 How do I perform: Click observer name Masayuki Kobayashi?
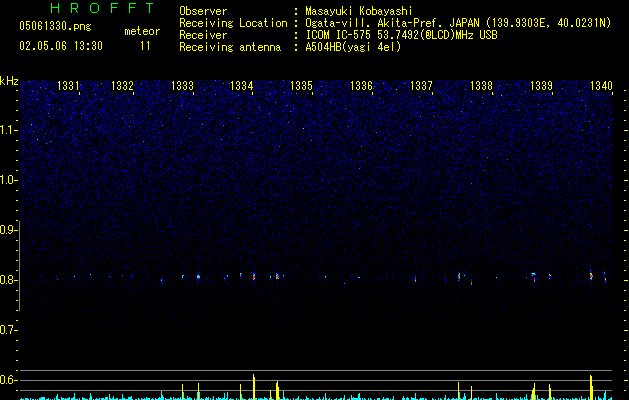[x=359, y=11]
